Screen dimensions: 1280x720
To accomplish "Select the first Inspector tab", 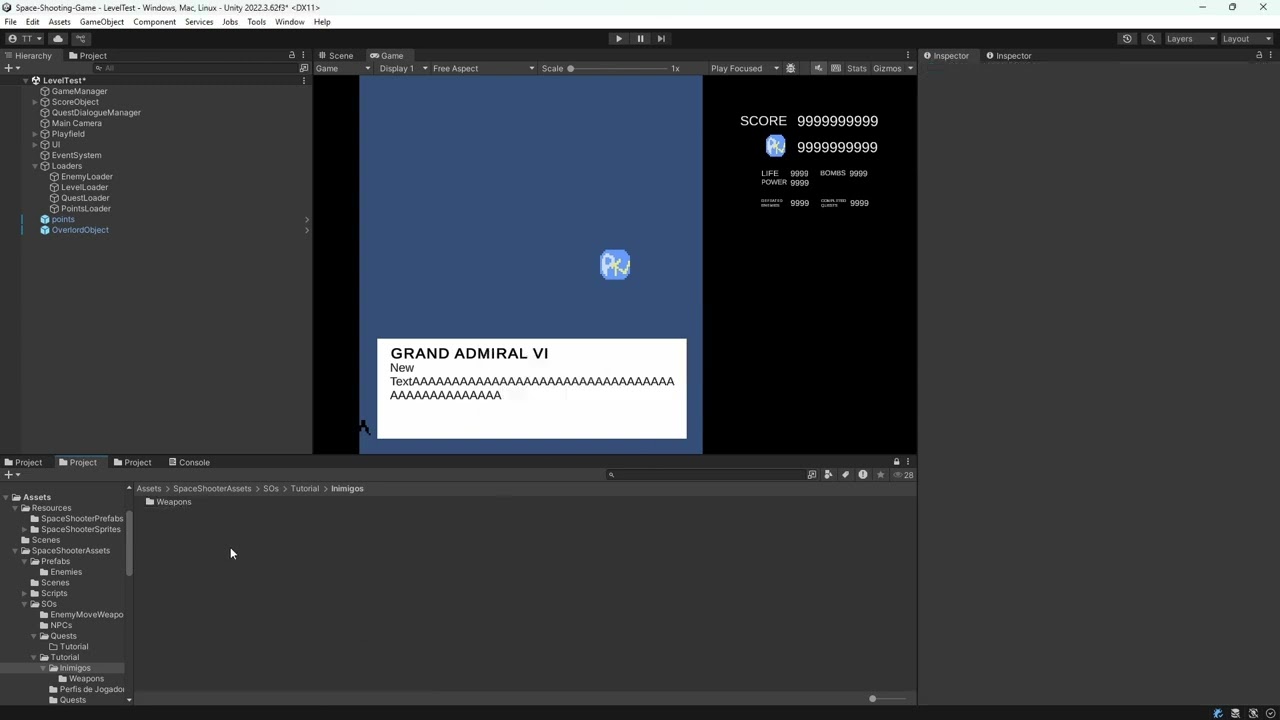I will [945, 56].
